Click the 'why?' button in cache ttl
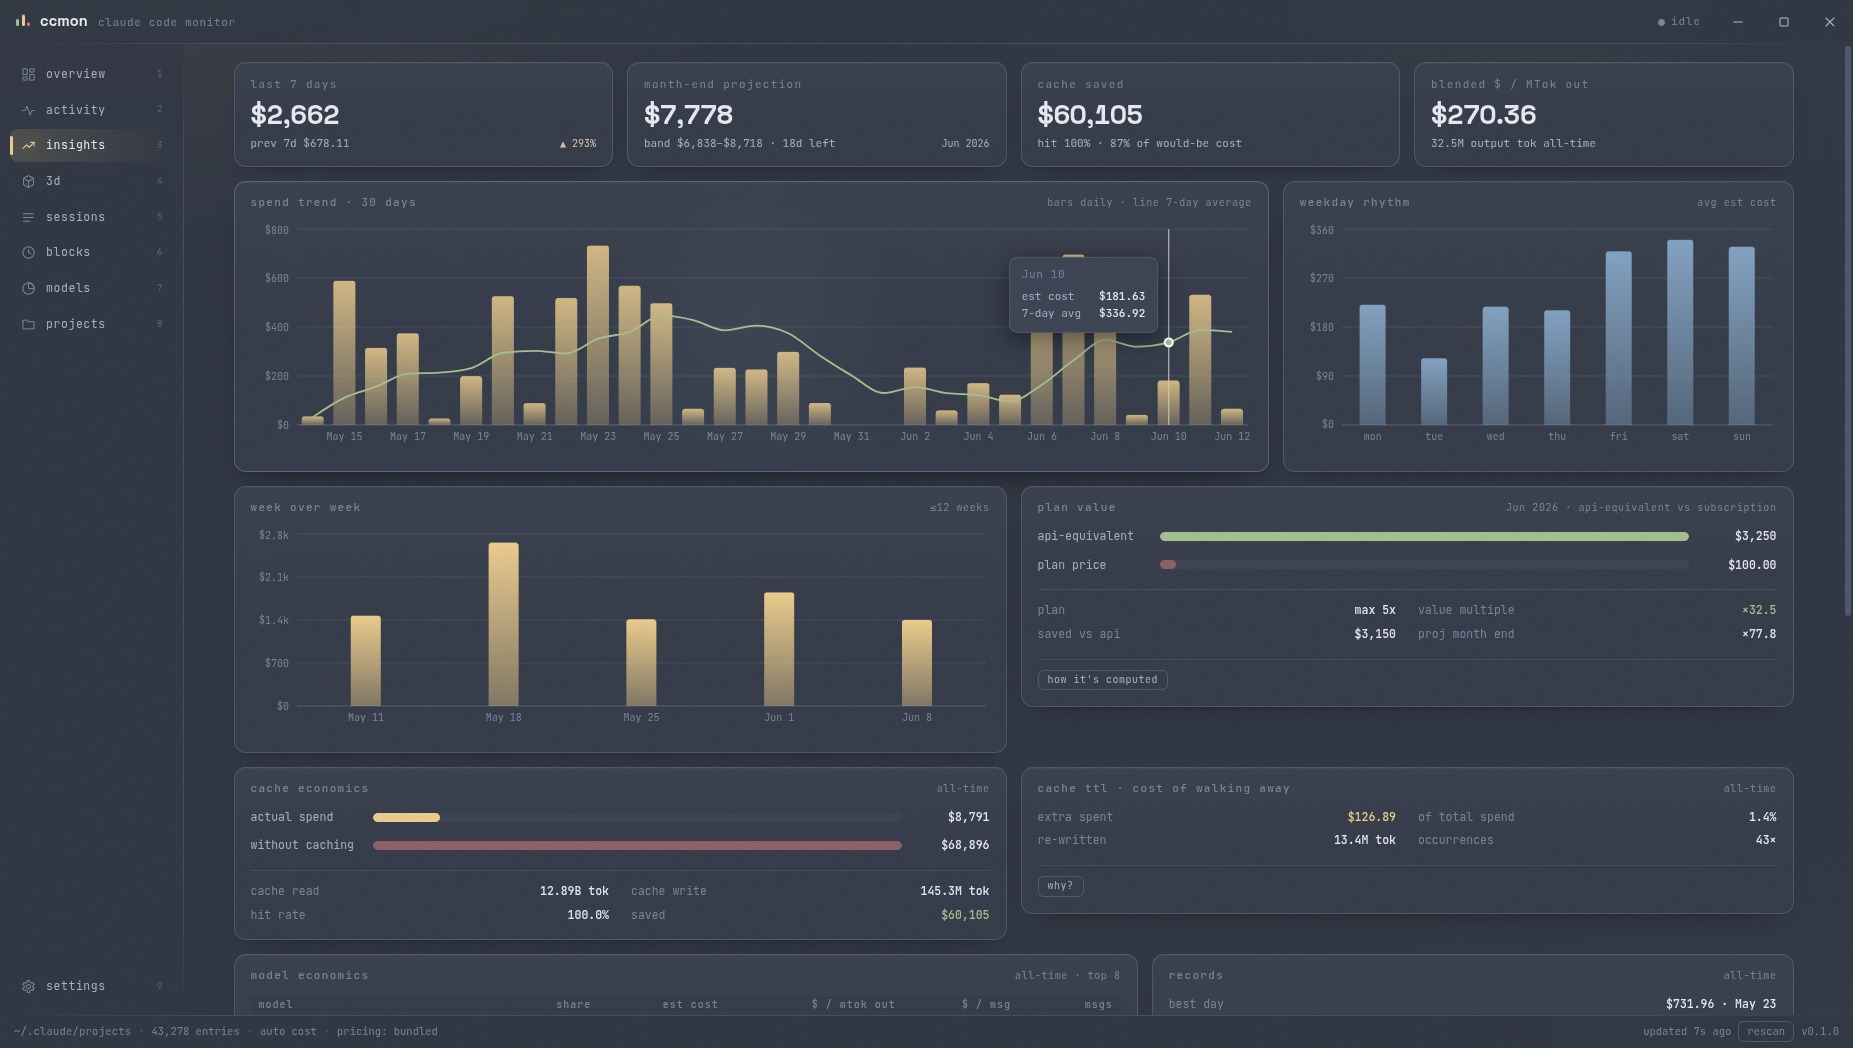Image resolution: width=1853 pixels, height=1048 pixels. pyautogui.click(x=1060, y=886)
